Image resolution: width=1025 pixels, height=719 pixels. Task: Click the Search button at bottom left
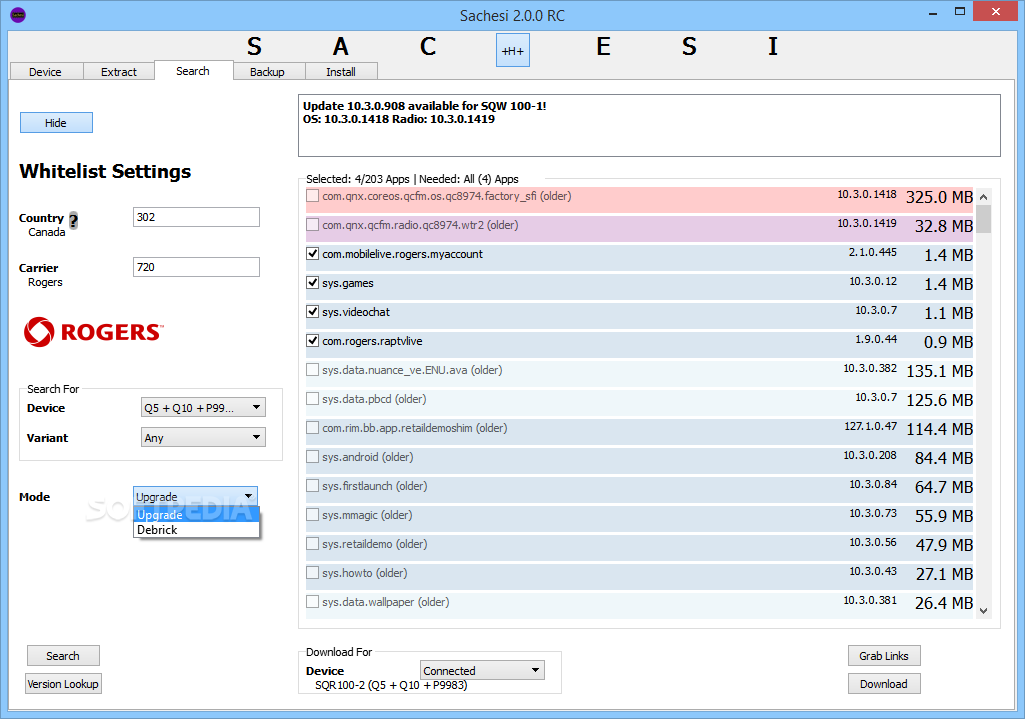(x=63, y=656)
